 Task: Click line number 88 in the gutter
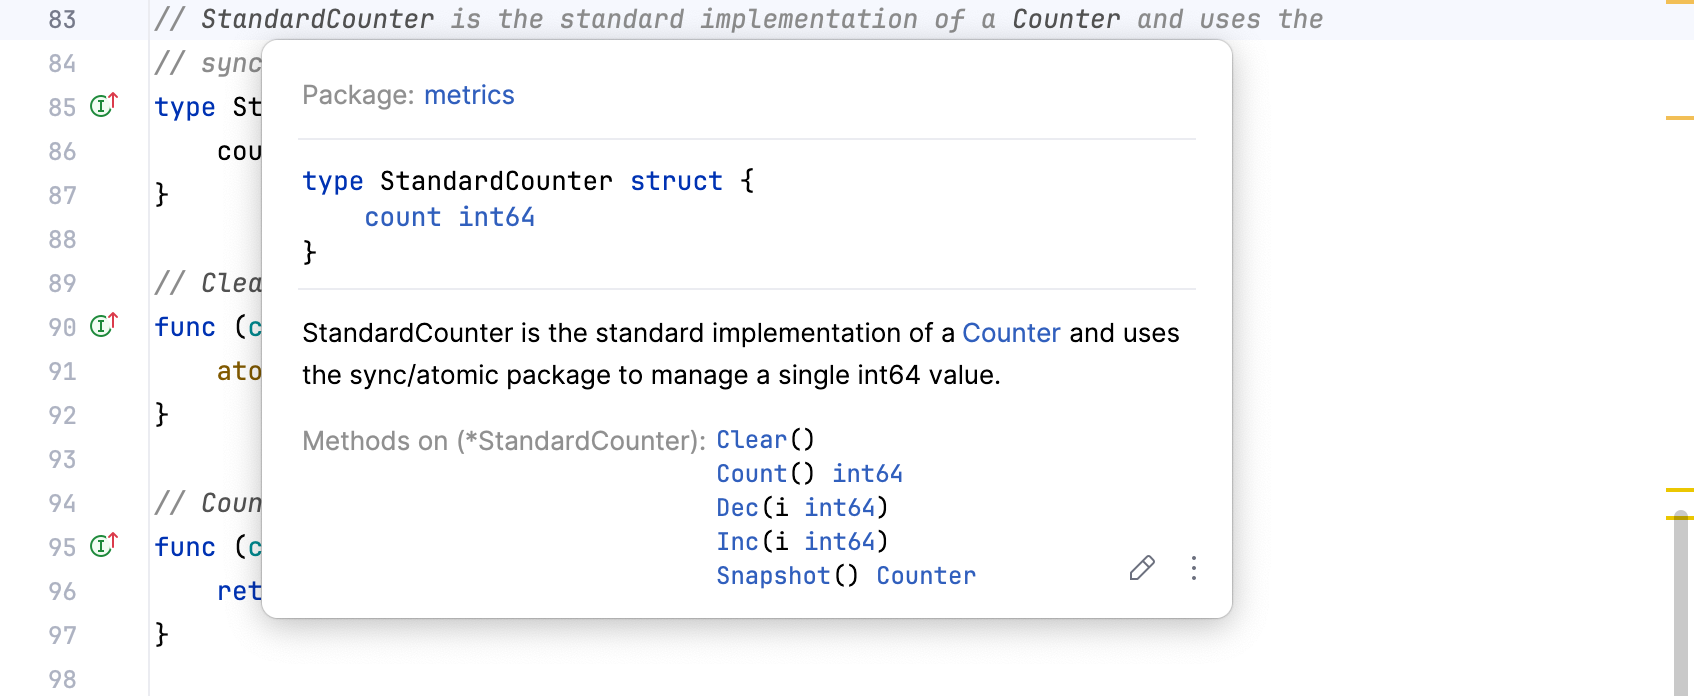point(62,240)
